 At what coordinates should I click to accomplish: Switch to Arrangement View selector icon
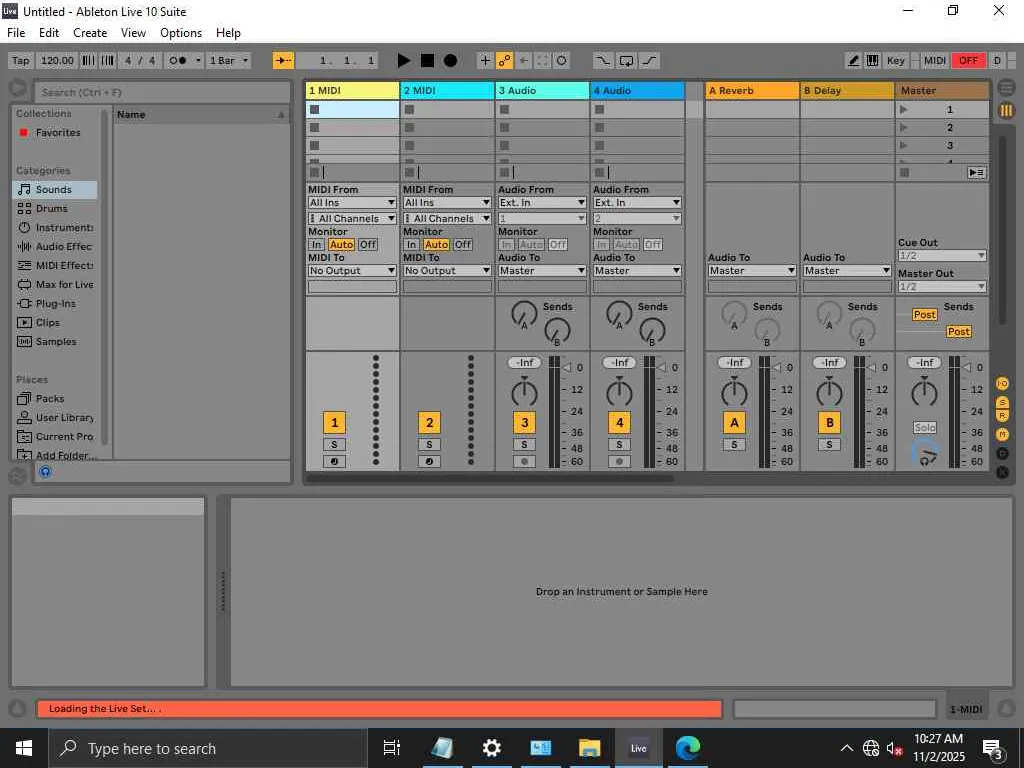coord(1006,87)
